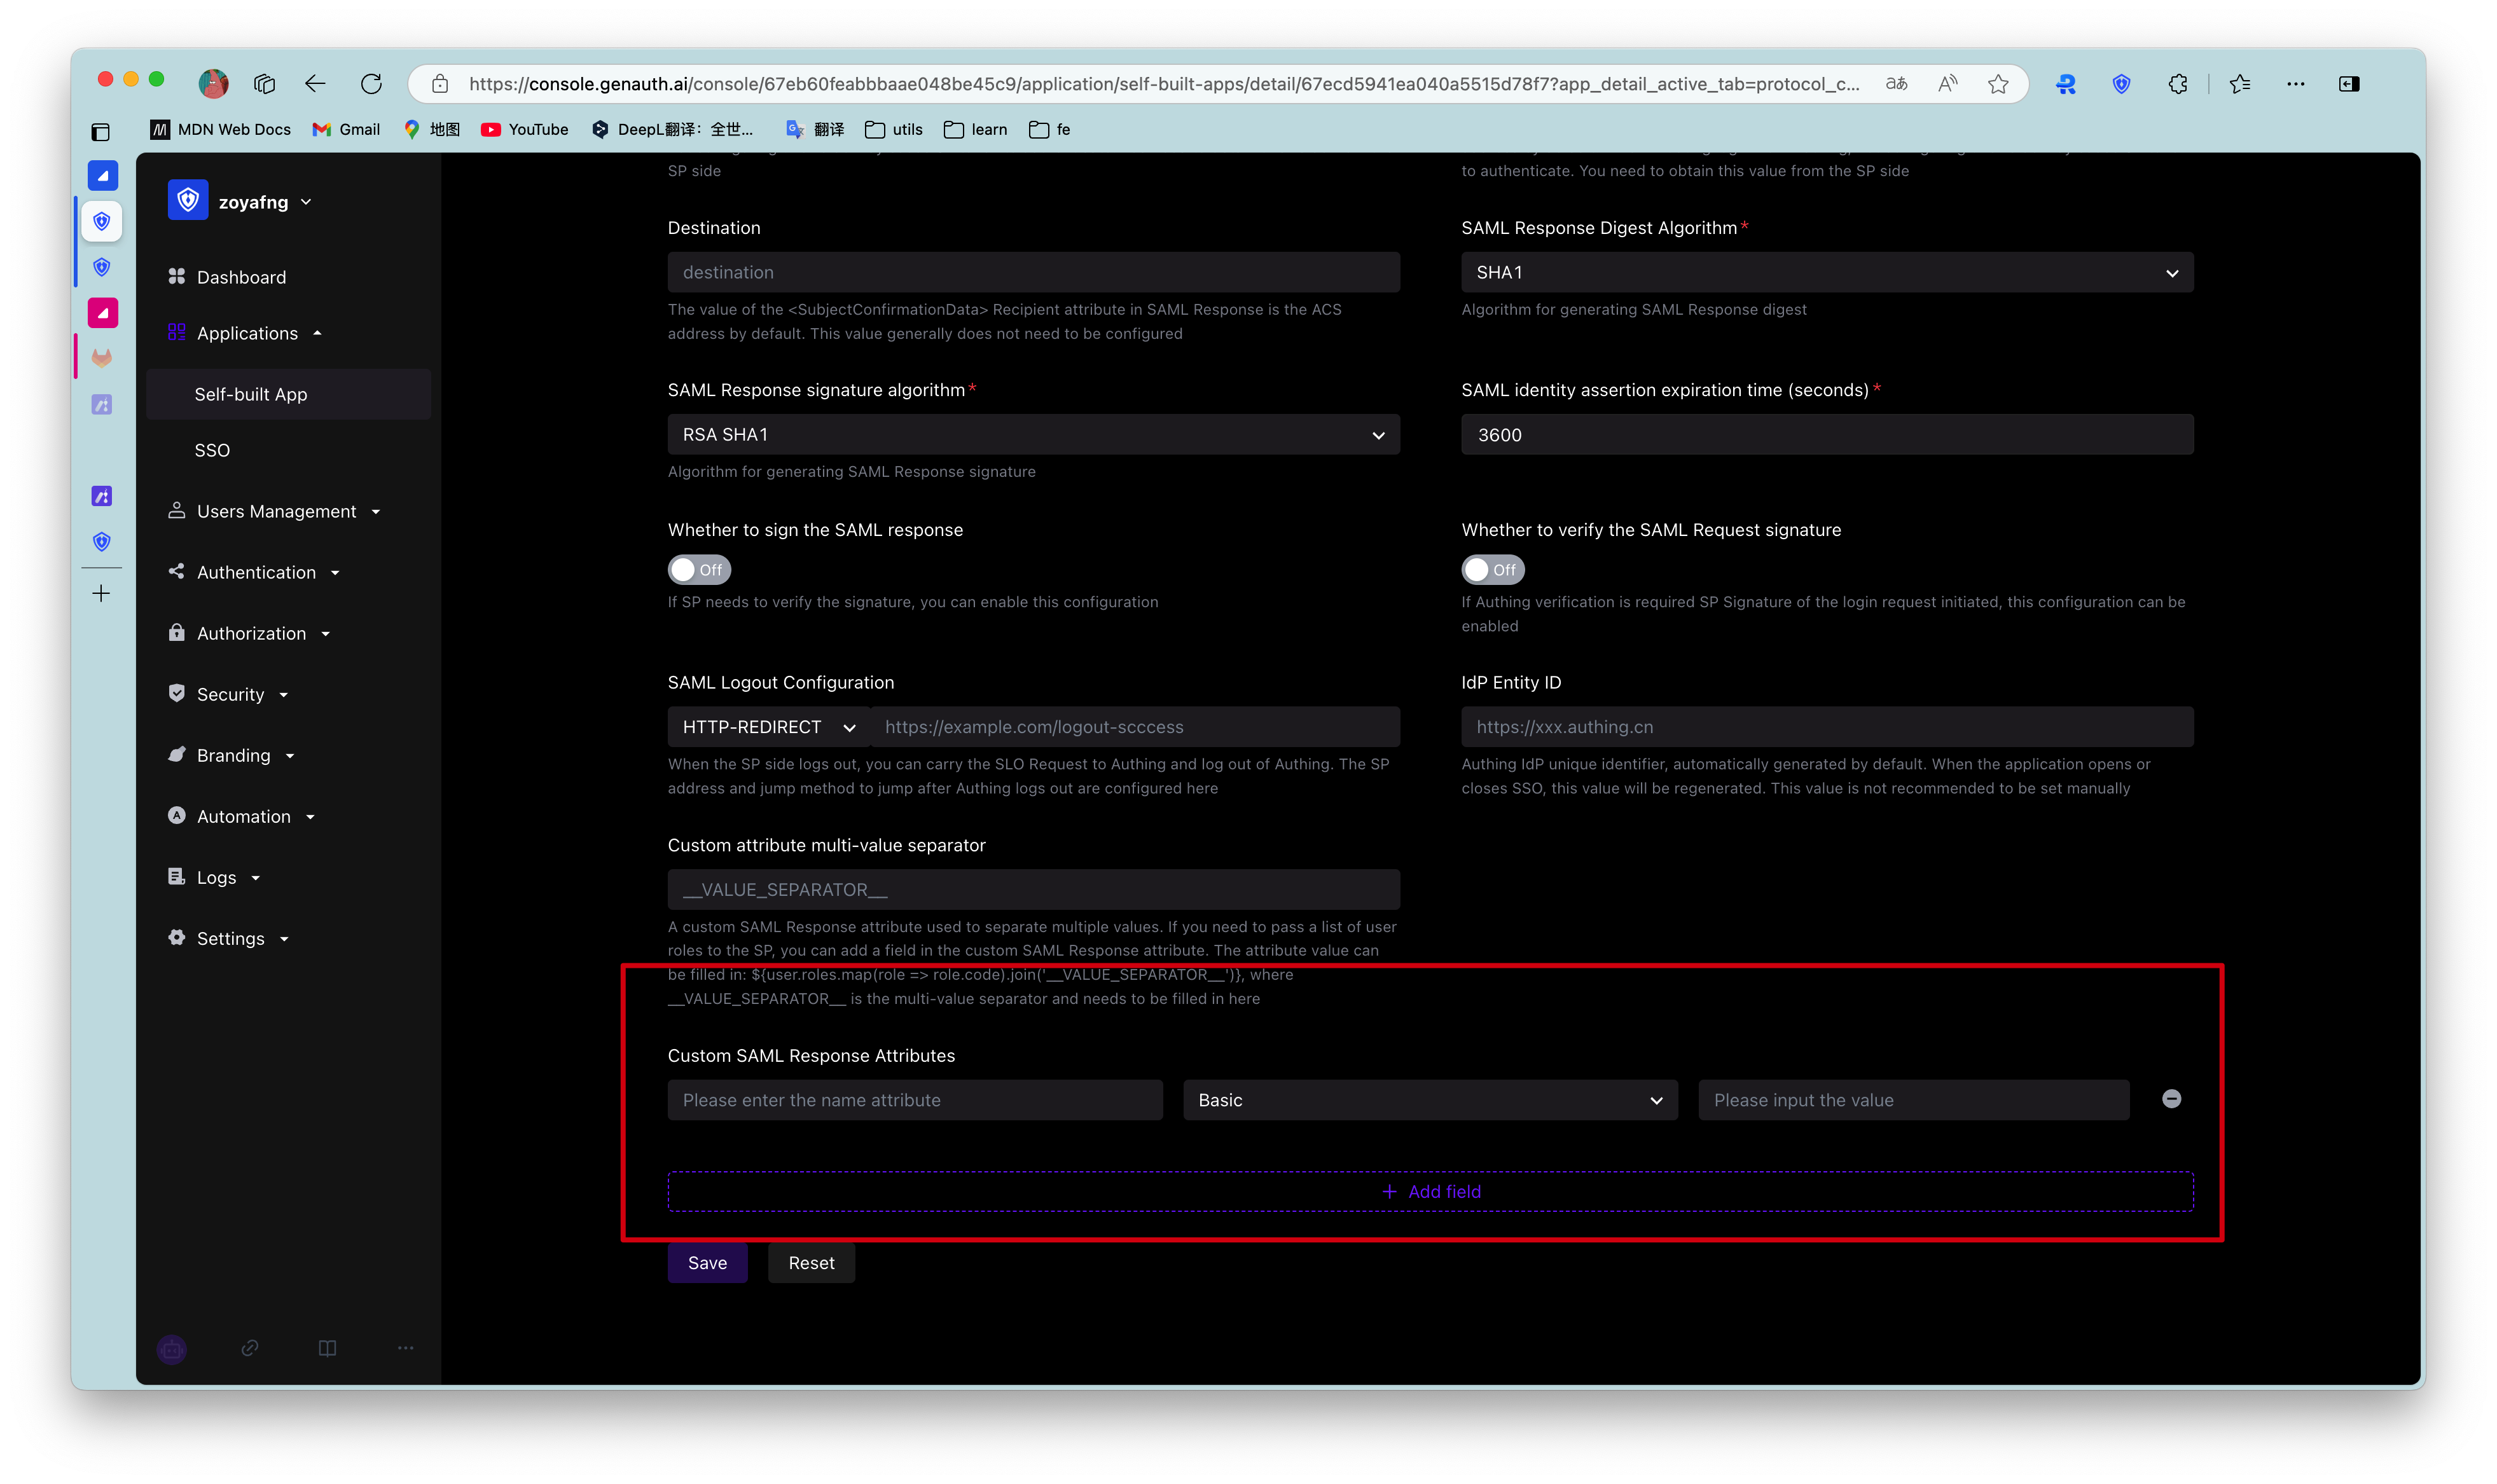2497x1484 pixels.
Task: Click the zoyafng shield logo
Action: (x=187, y=201)
